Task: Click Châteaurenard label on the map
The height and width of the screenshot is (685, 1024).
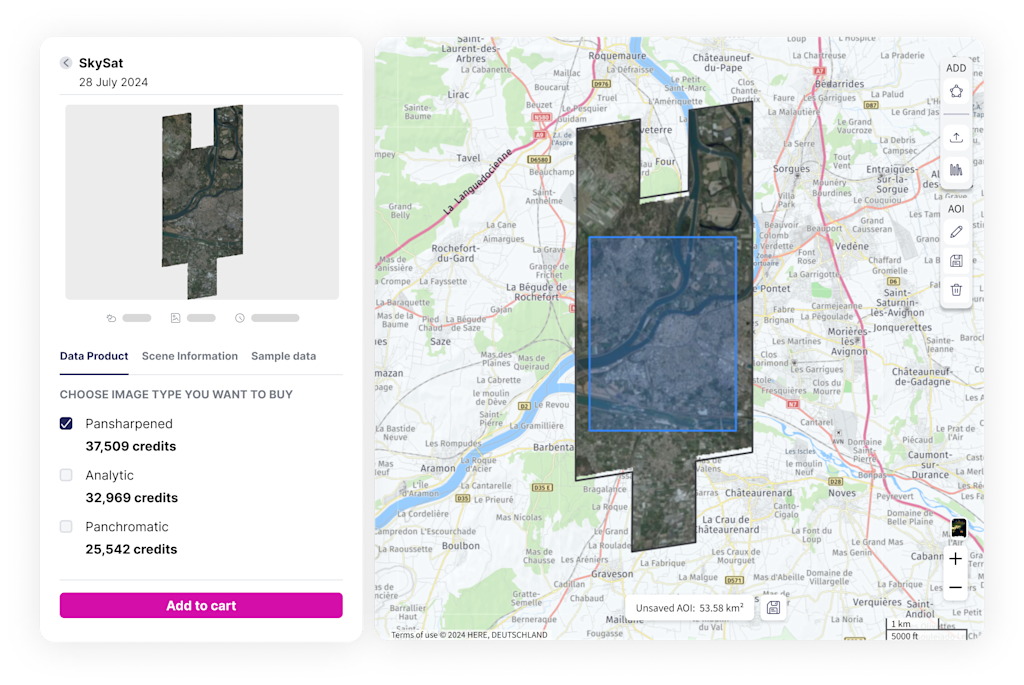Action: coord(758,493)
